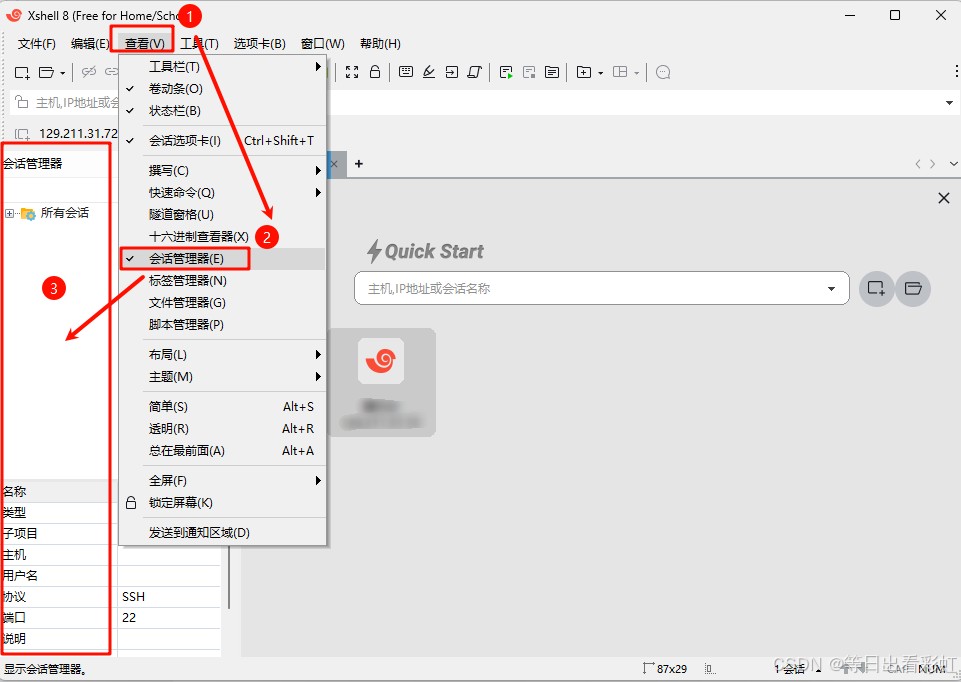Viewport: 961px width, 682px height.
Task: Expand the 全屏(F) submenu
Action: pyautogui.click(x=223, y=480)
